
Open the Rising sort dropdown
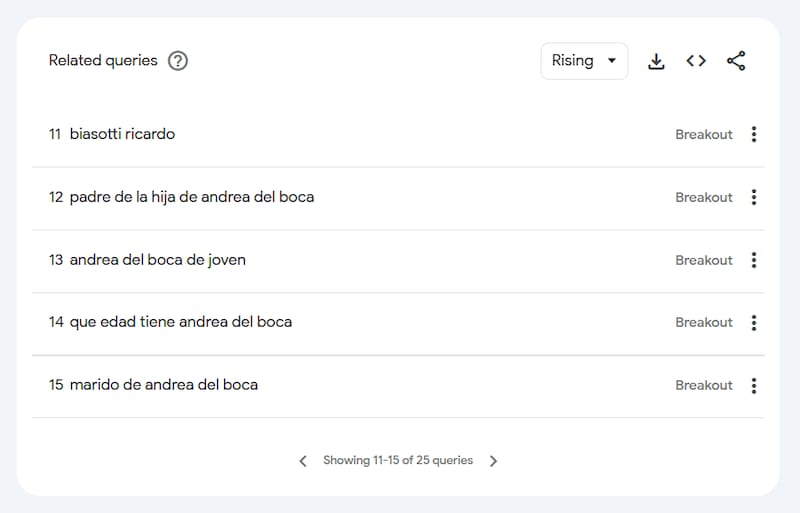(584, 61)
